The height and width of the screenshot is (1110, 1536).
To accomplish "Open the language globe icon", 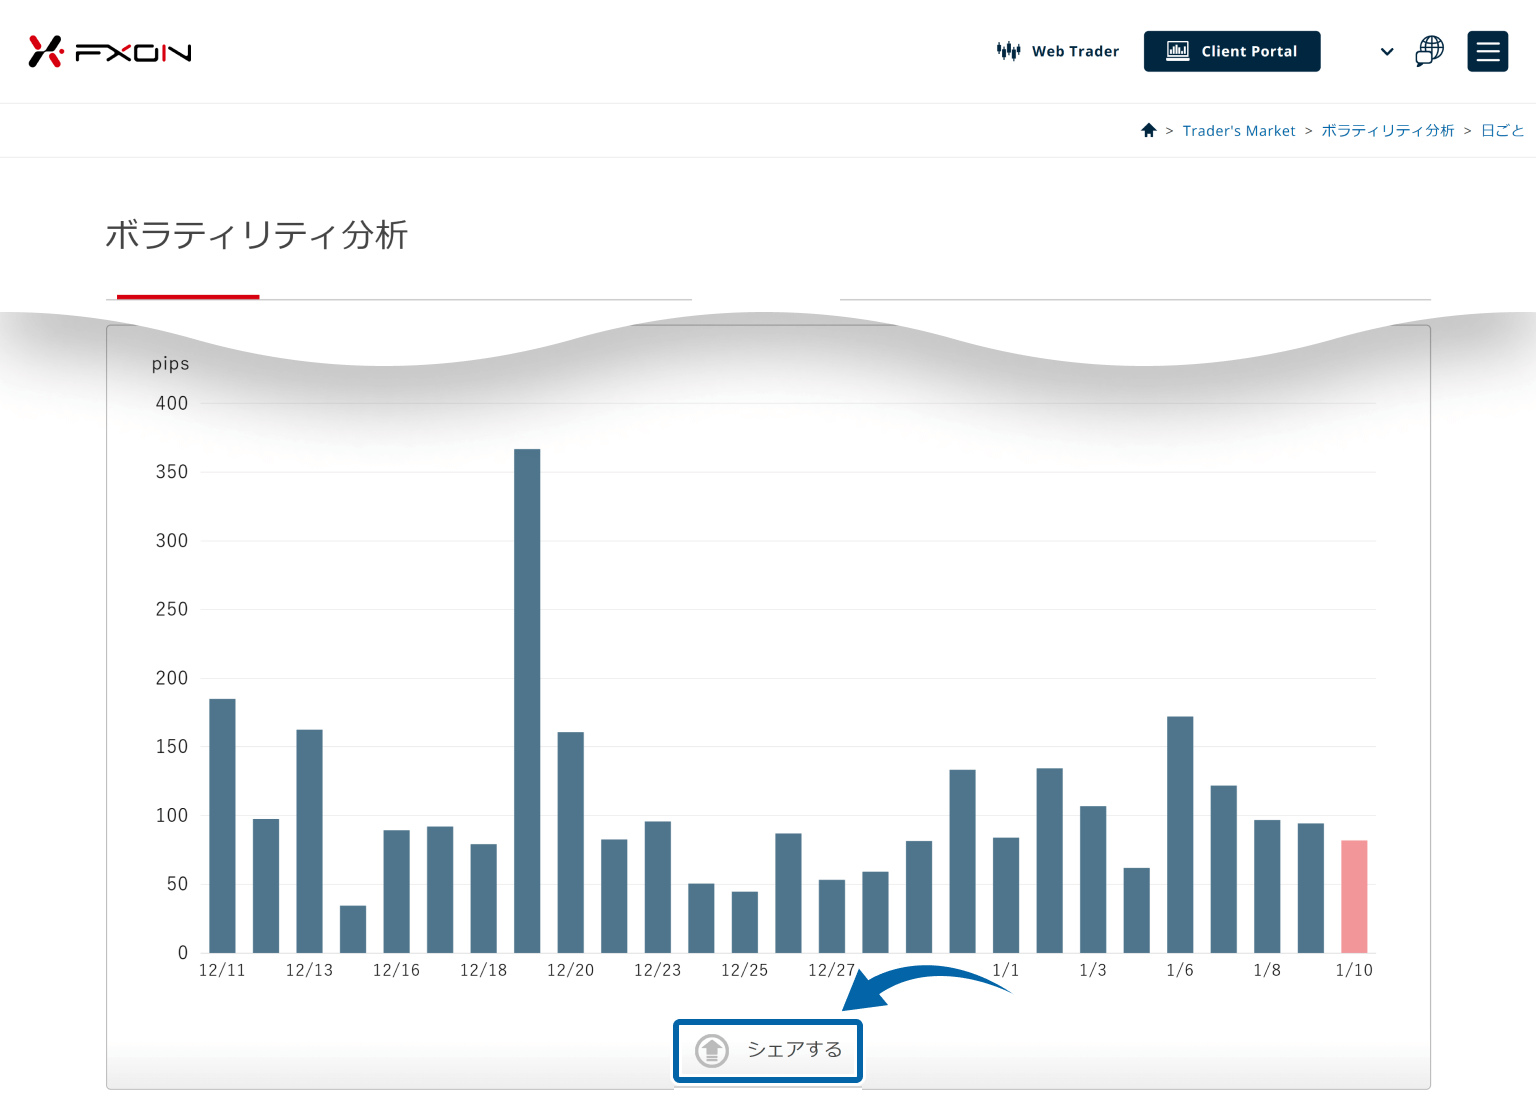I will click(1430, 51).
